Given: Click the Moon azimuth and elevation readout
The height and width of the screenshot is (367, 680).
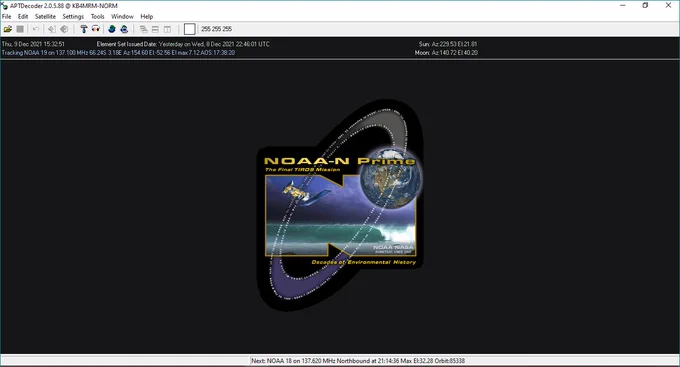Looking at the screenshot, I should (x=446, y=52).
